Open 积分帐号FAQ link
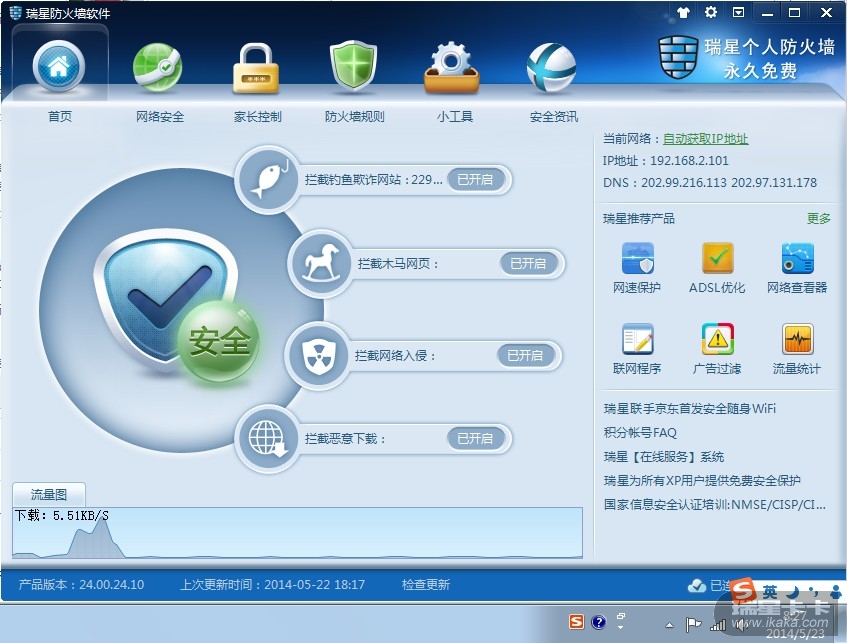Screen dimensions: 847x643 pos(640,432)
